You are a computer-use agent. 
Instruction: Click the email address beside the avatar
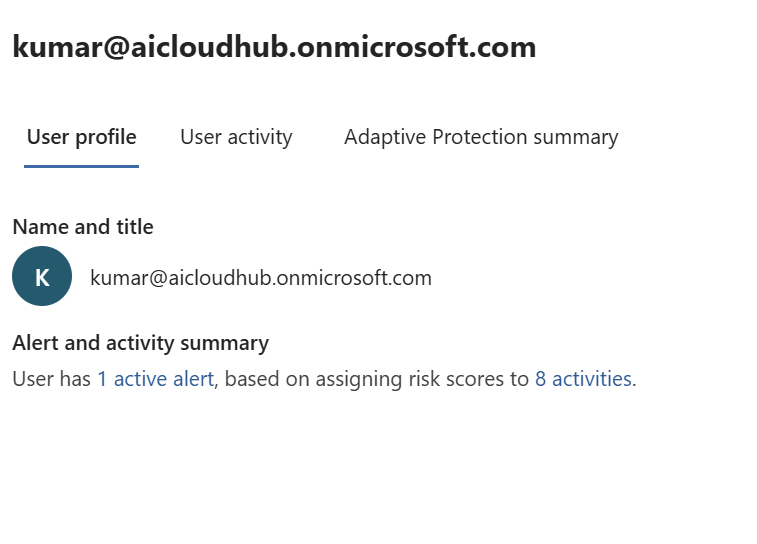(x=261, y=278)
